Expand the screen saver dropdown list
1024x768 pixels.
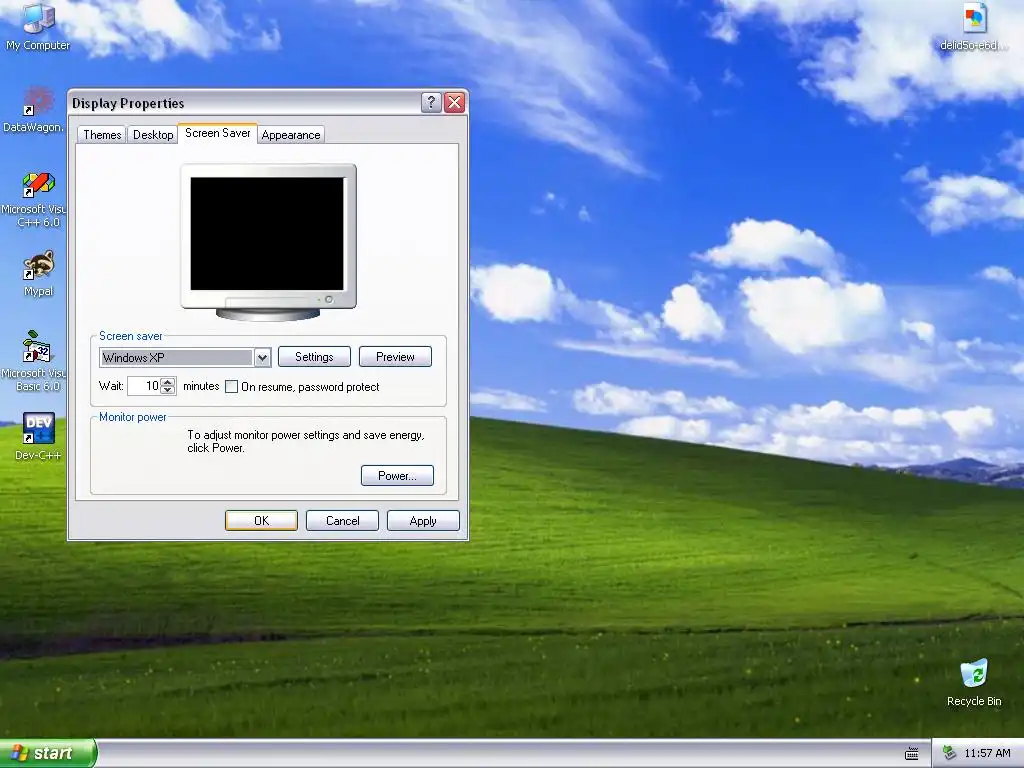pyautogui.click(x=263, y=358)
